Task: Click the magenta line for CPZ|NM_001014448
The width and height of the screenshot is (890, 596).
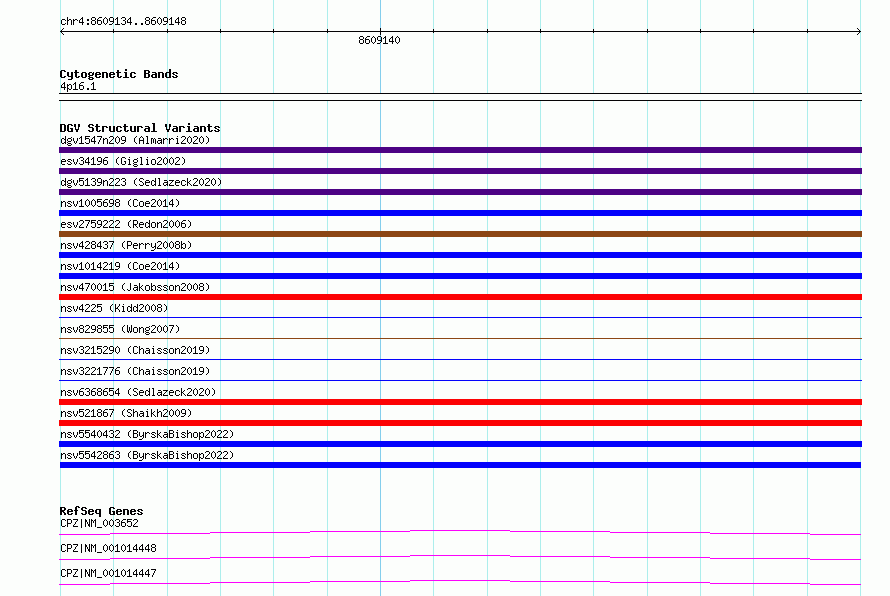Action: [460, 557]
